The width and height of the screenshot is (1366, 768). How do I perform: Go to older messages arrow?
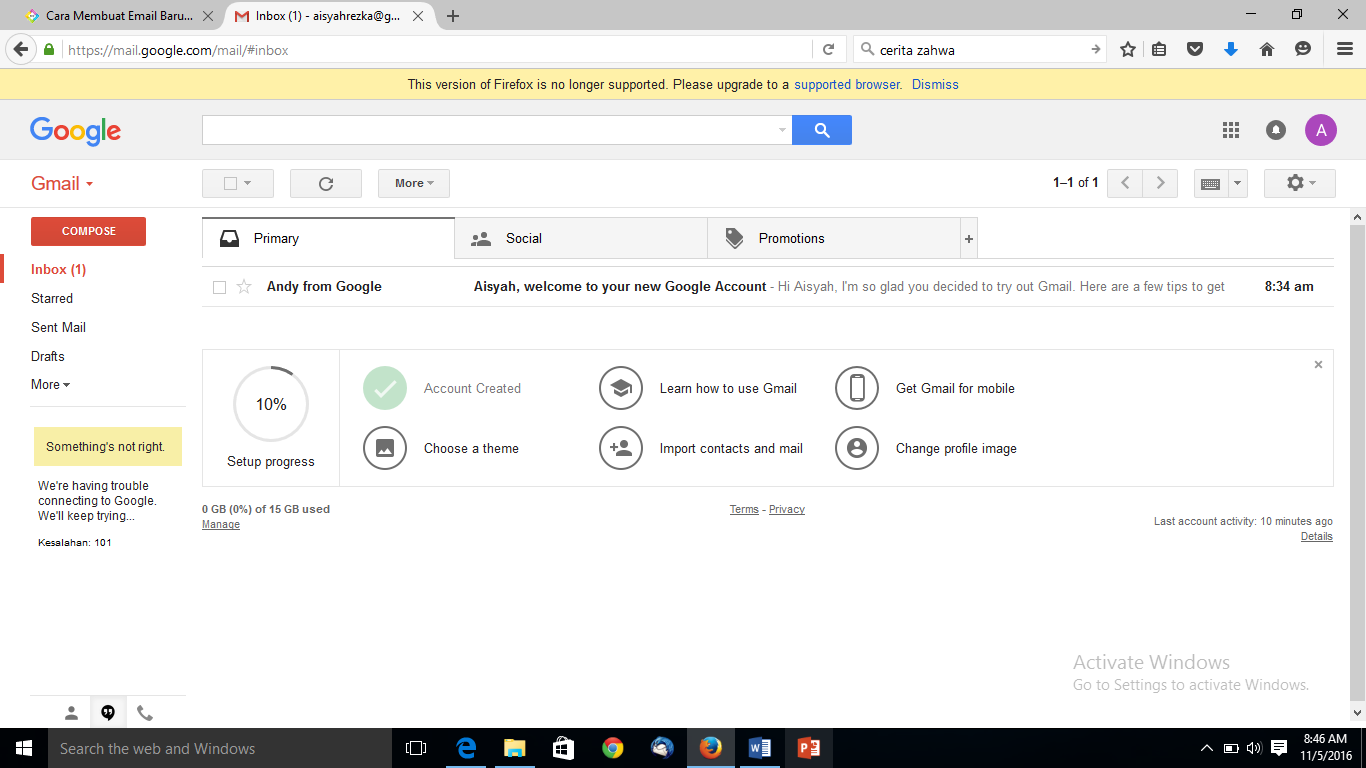[1160, 183]
